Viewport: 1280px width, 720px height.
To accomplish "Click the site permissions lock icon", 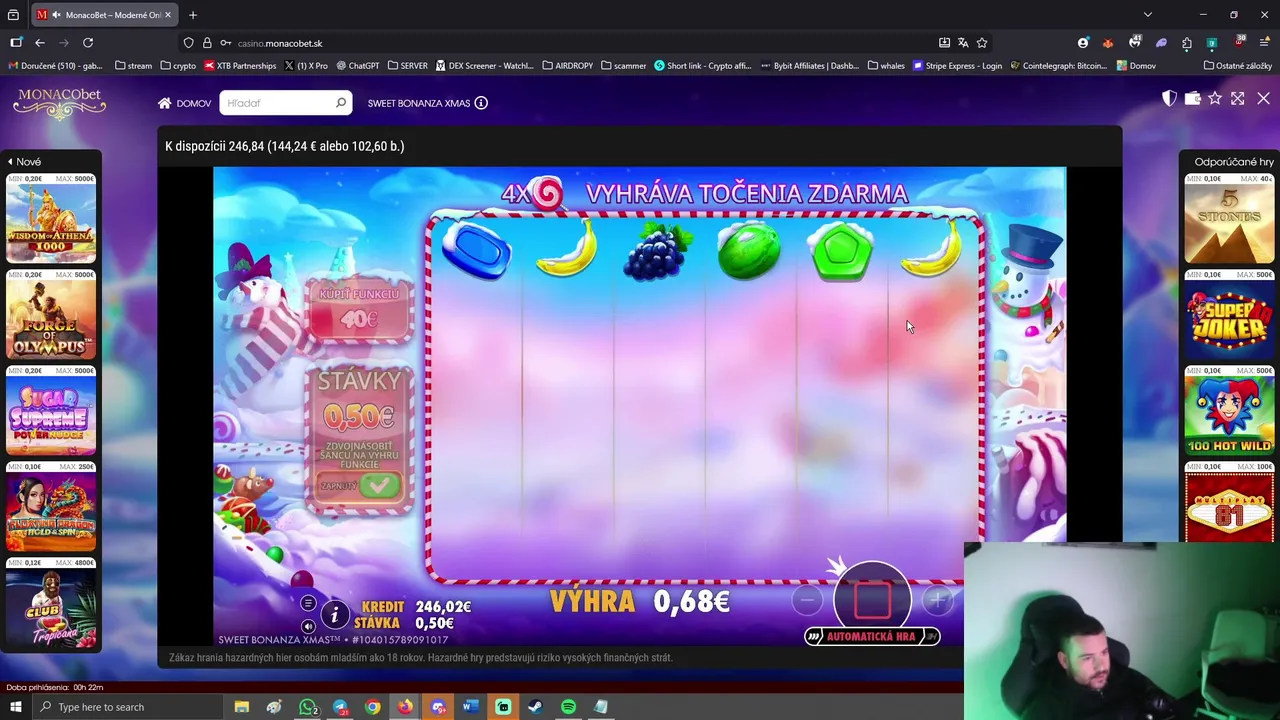I will pyautogui.click(x=207, y=43).
